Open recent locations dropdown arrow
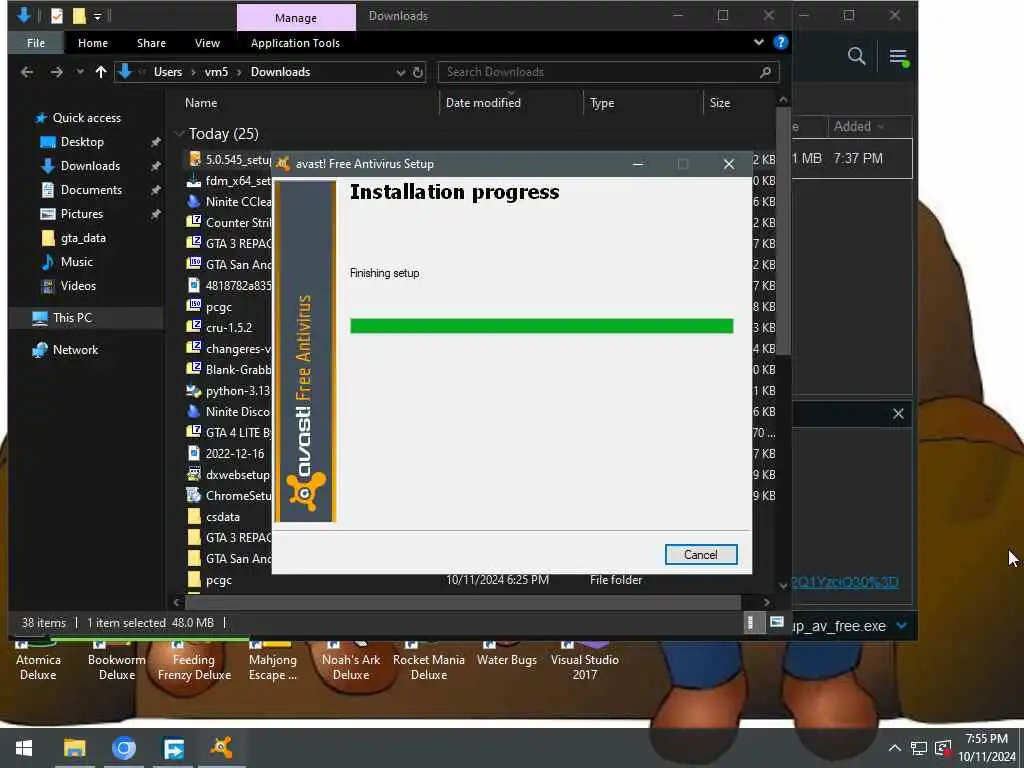The image size is (1024, 768). click(x=80, y=72)
